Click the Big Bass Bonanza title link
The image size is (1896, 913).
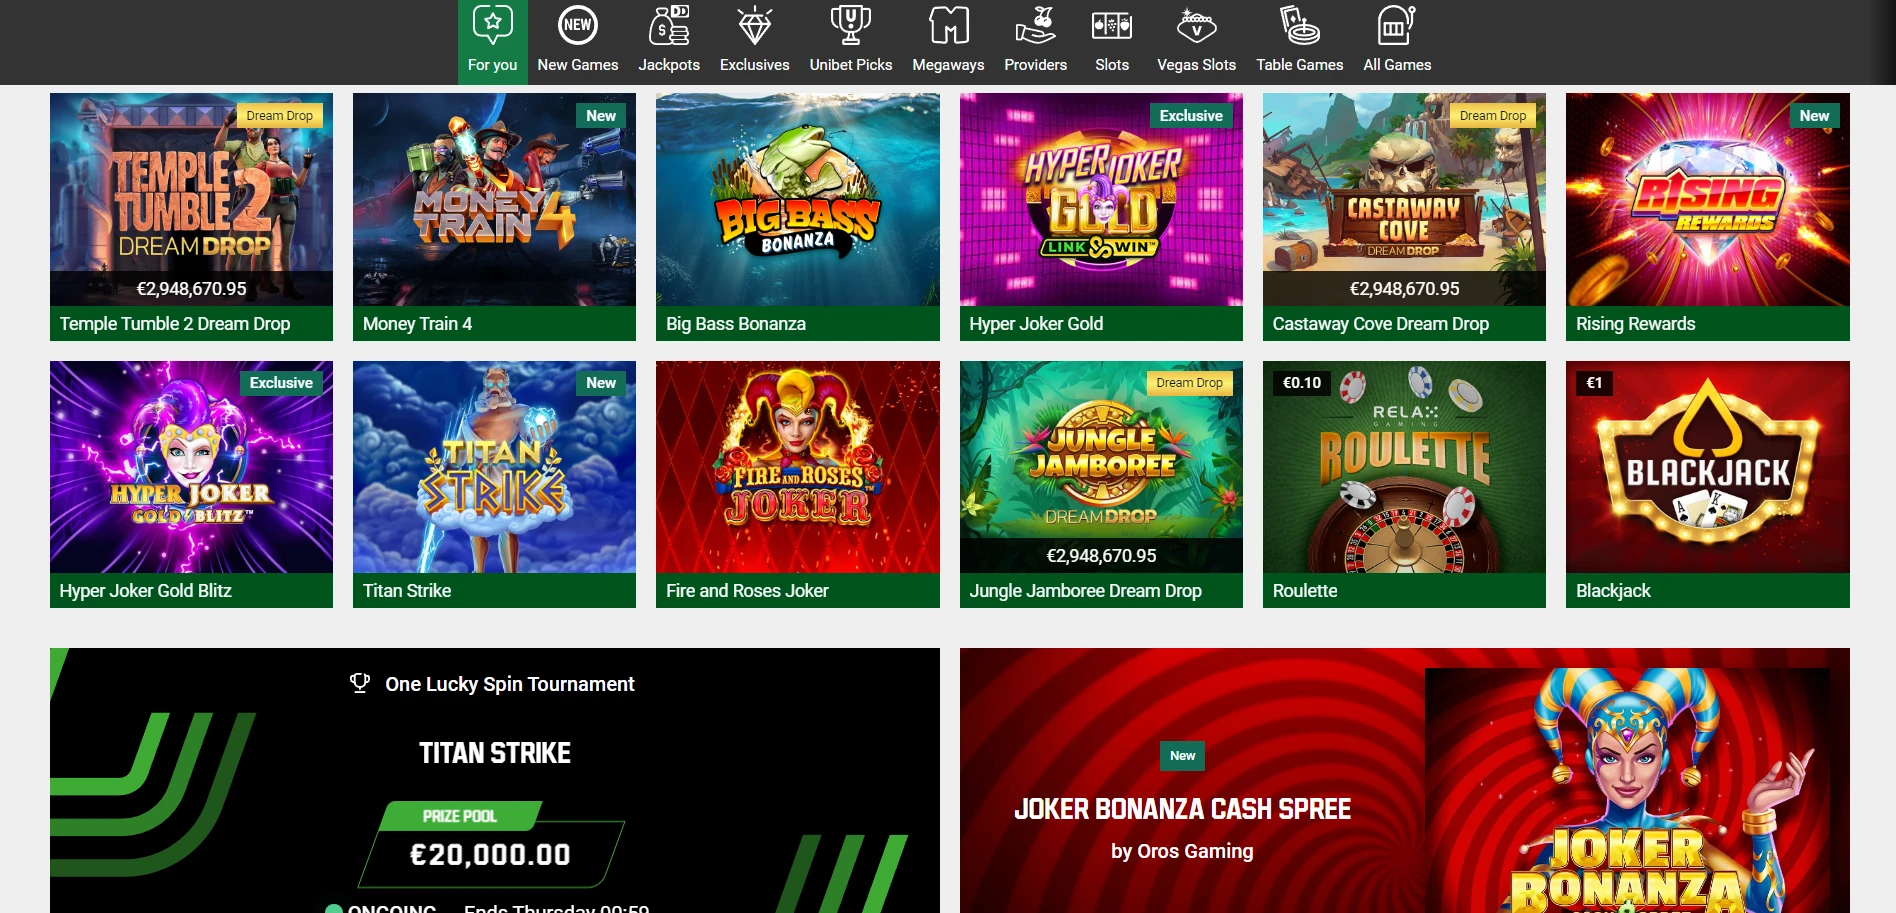tap(736, 324)
